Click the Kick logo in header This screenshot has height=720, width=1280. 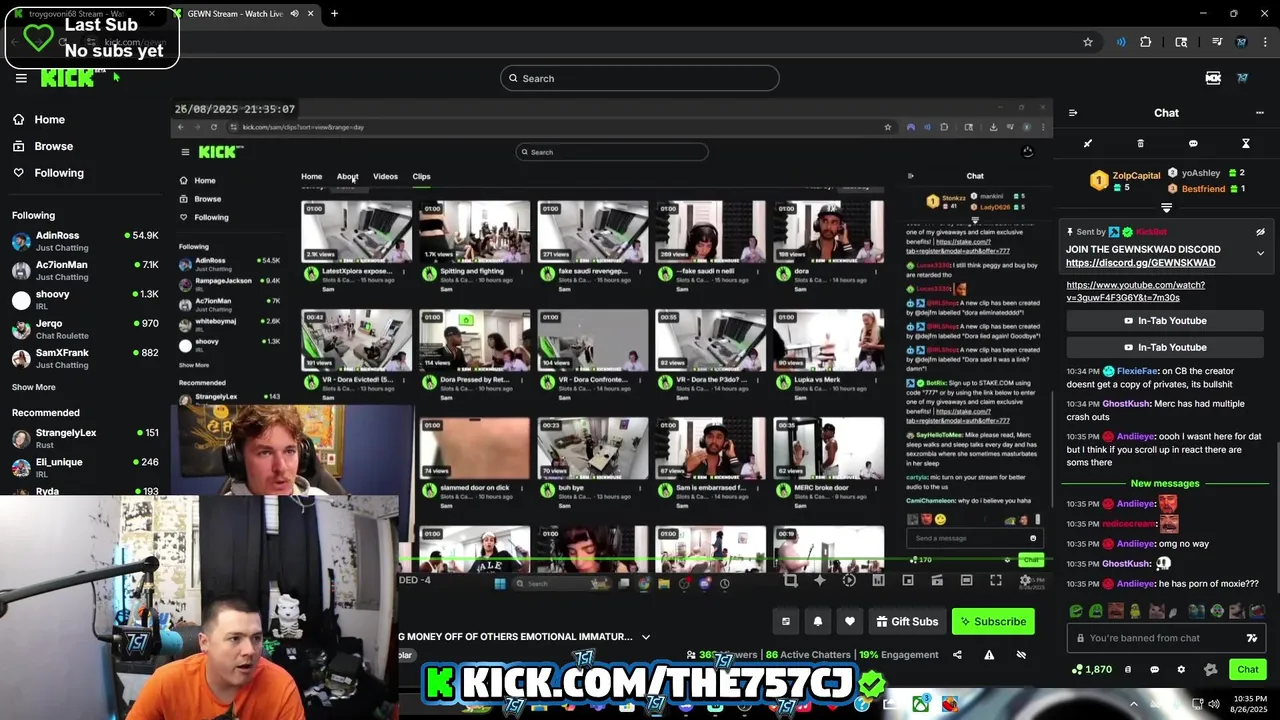coord(68,78)
